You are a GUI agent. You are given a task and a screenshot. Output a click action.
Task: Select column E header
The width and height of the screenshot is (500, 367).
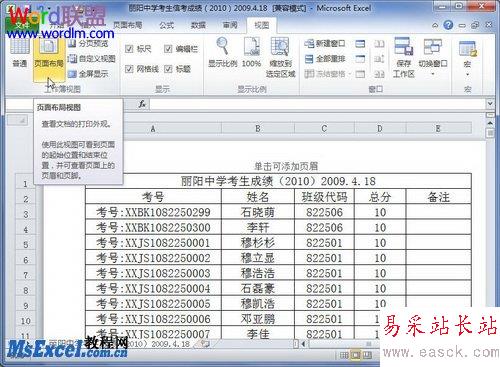click(x=438, y=128)
